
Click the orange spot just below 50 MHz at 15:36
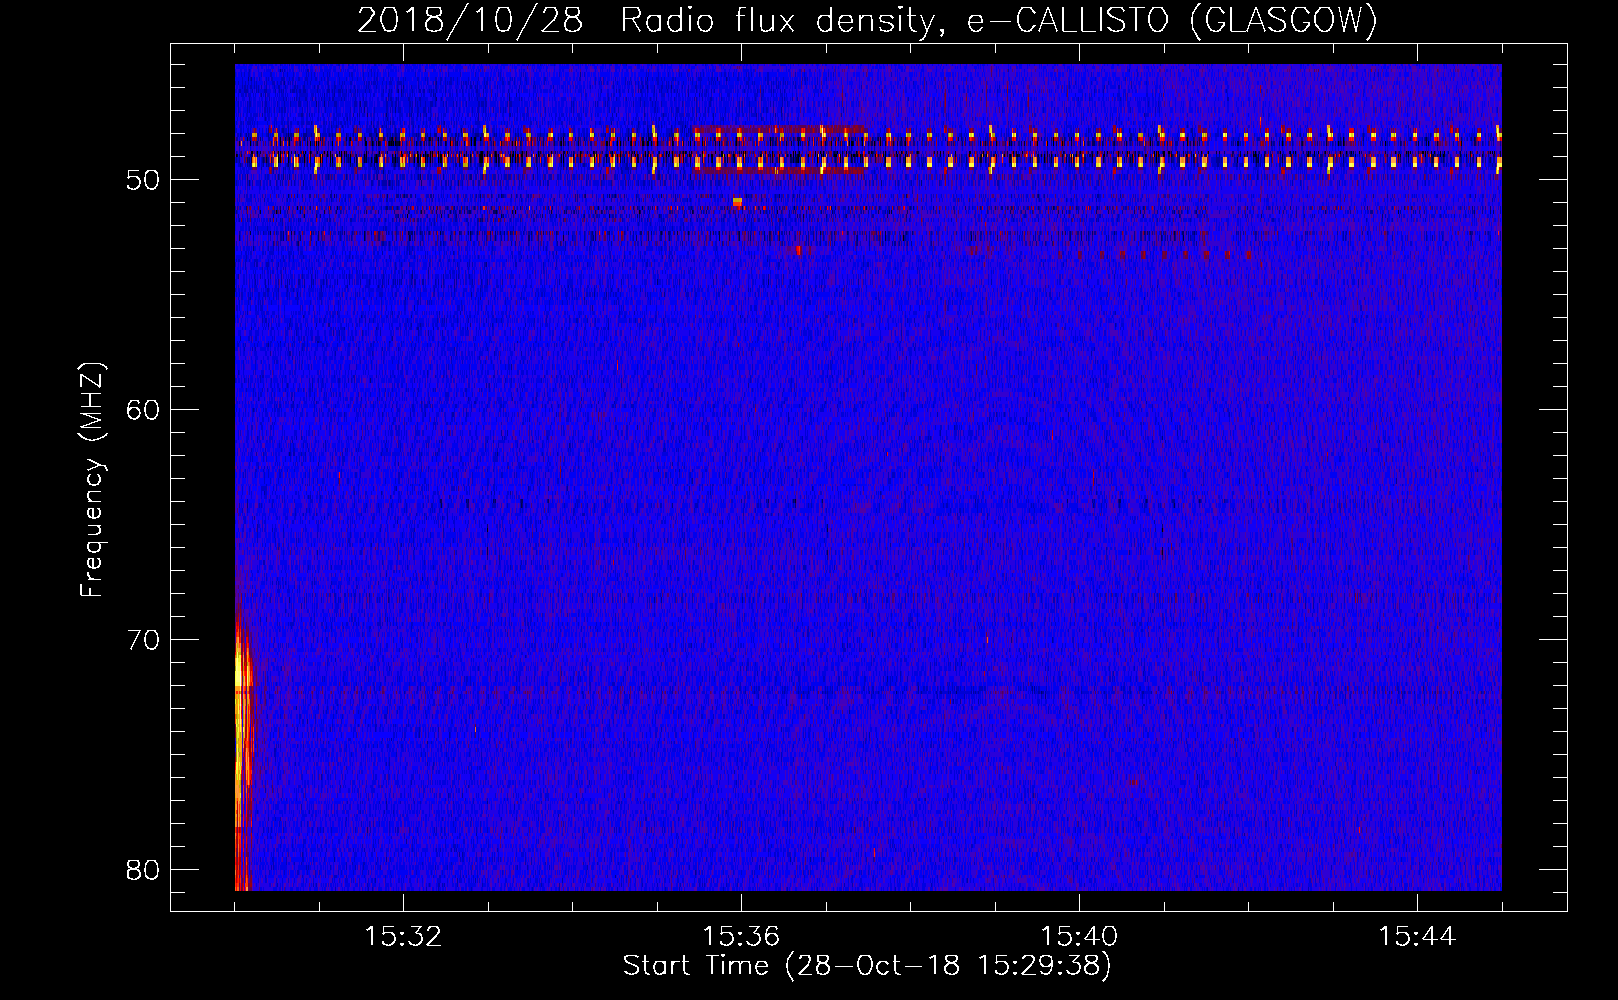tap(737, 201)
